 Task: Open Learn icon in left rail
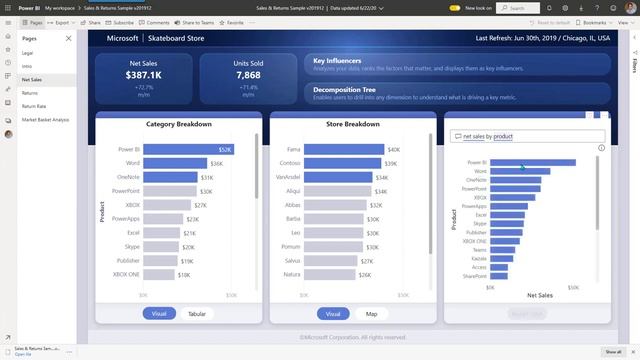coord(8,102)
